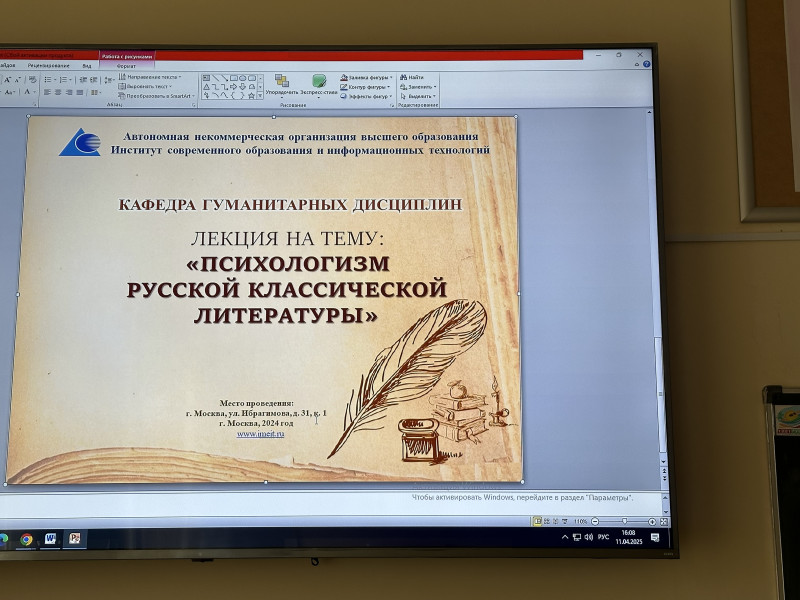Open Convert to SmartArt dropdown
This screenshot has width=800, height=600.
pyautogui.click(x=157, y=95)
